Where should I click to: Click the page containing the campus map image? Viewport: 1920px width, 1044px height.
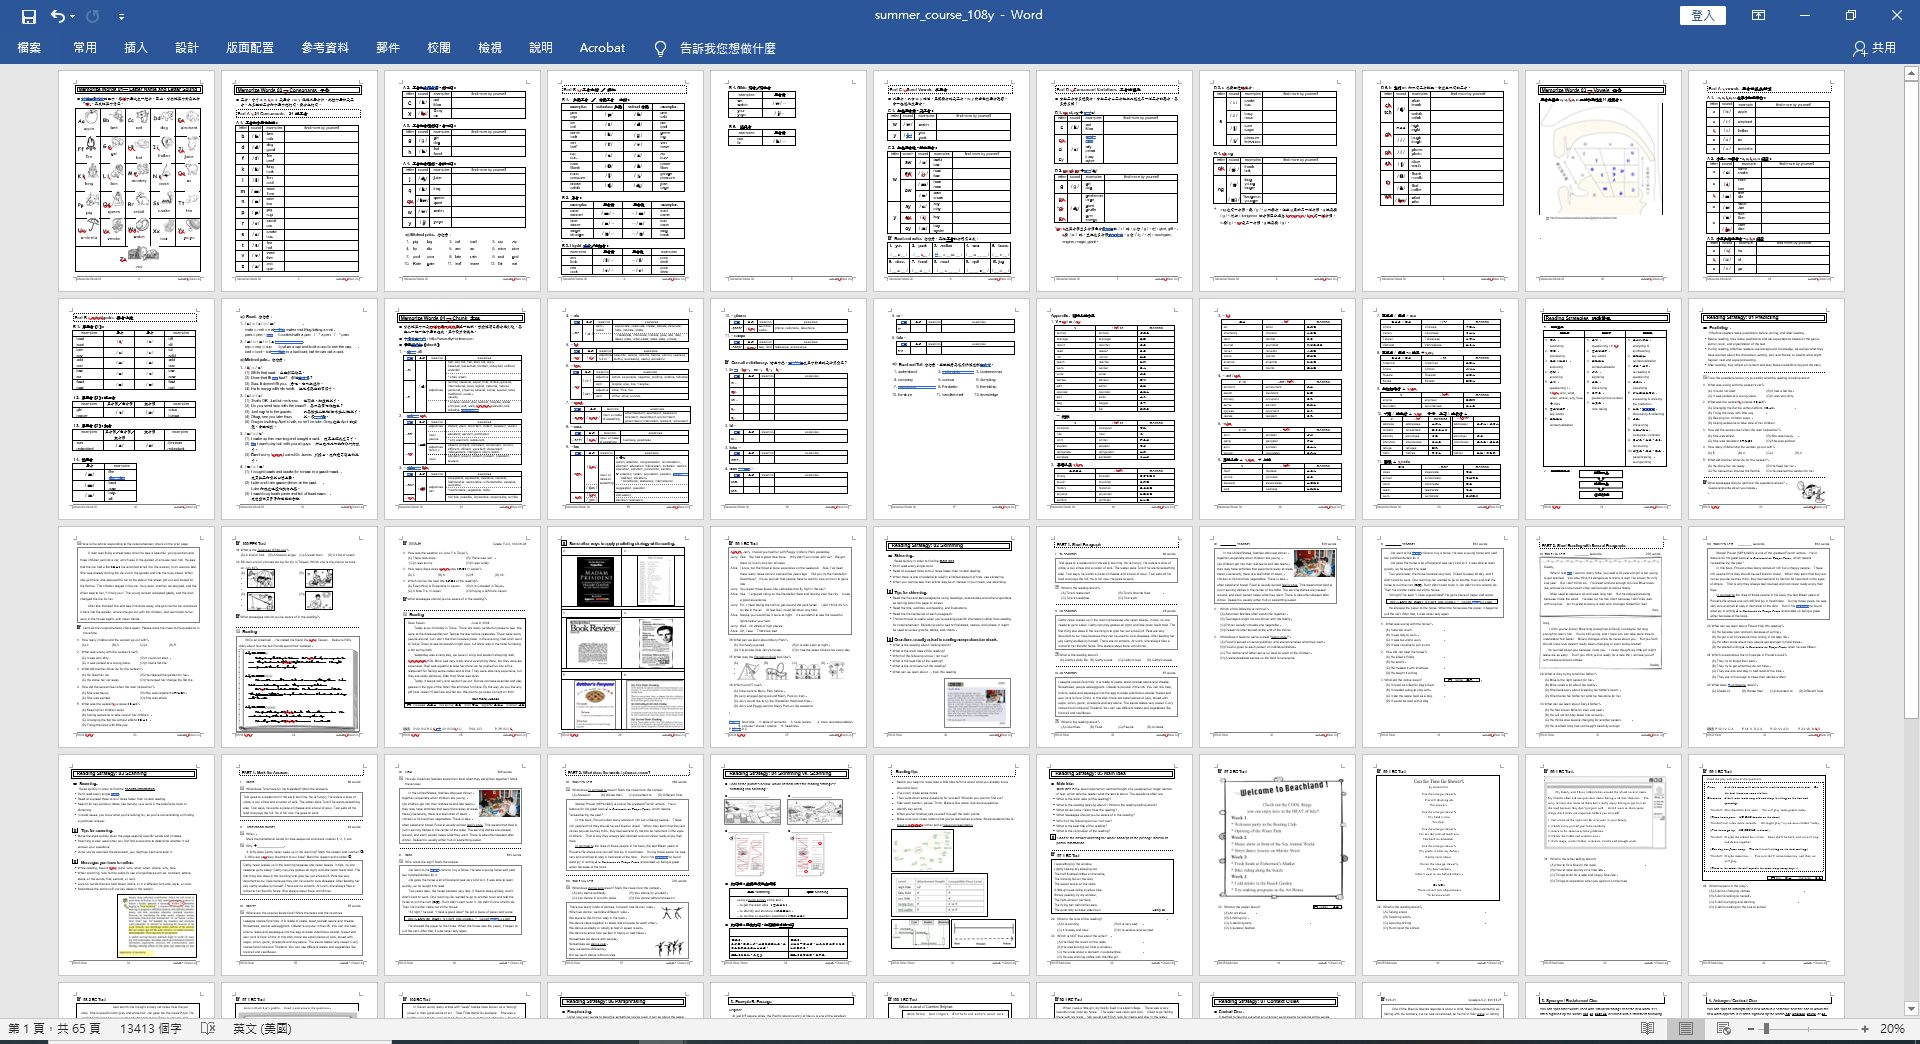coord(1603,181)
